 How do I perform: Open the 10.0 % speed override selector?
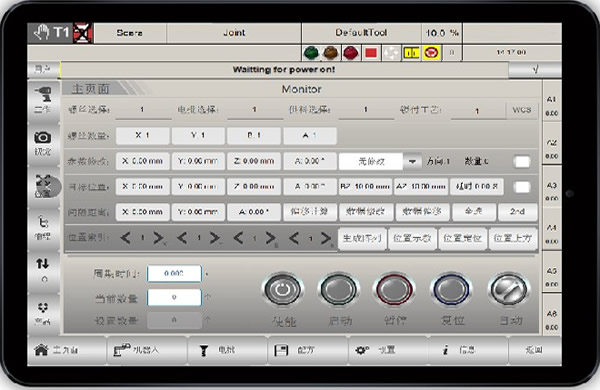[442, 33]
